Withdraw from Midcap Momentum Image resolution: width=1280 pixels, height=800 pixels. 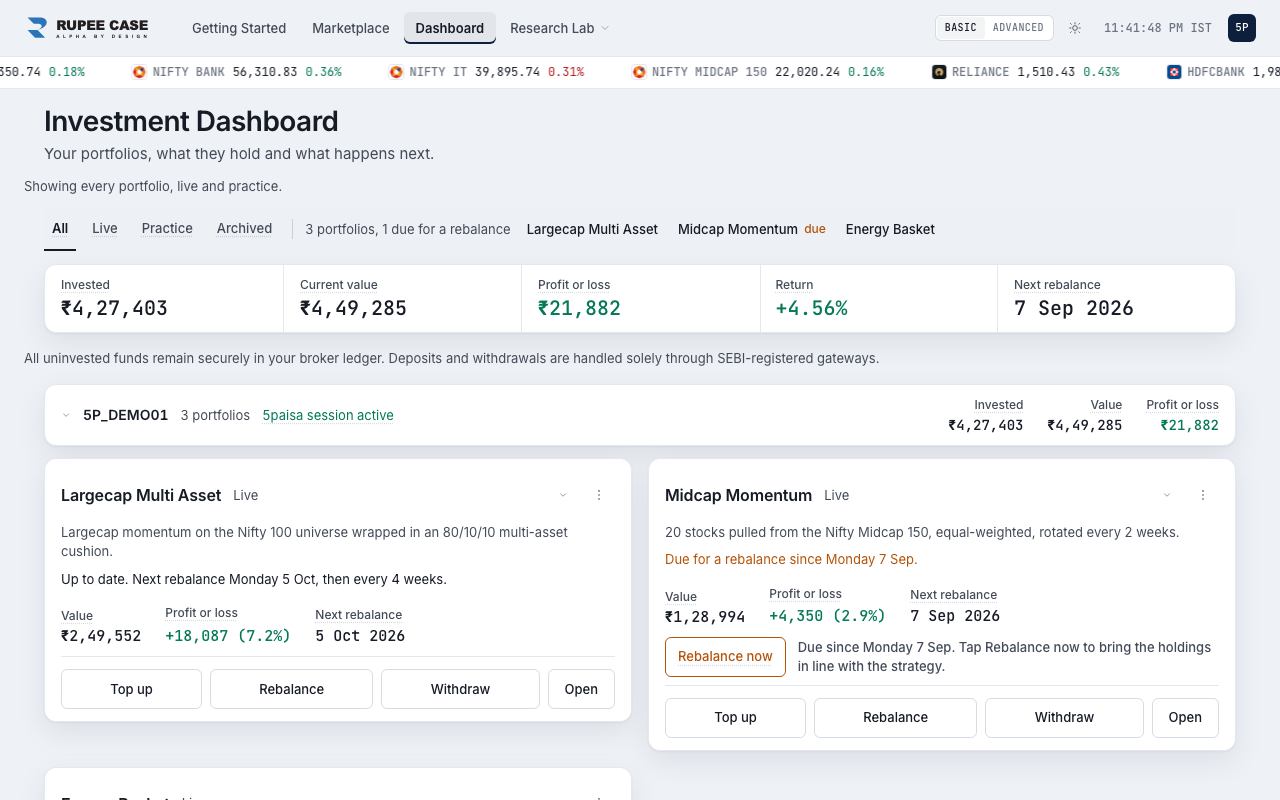[x=1064, y=717]
